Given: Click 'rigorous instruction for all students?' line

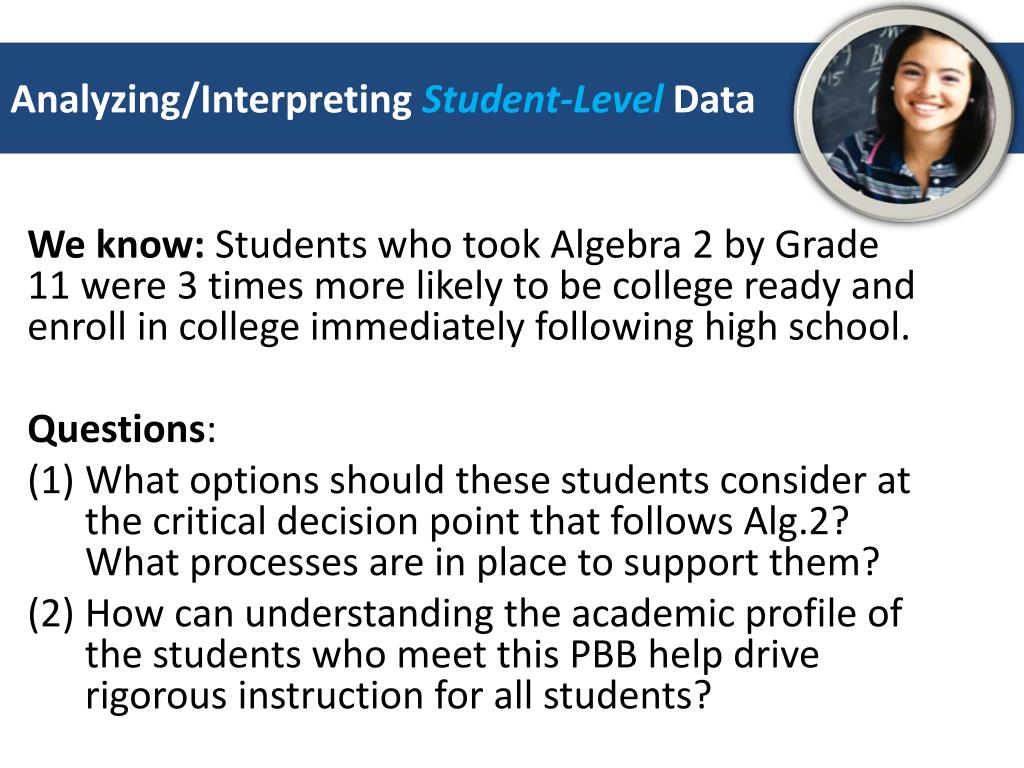Looking at the screenshot, I should 398,696.
